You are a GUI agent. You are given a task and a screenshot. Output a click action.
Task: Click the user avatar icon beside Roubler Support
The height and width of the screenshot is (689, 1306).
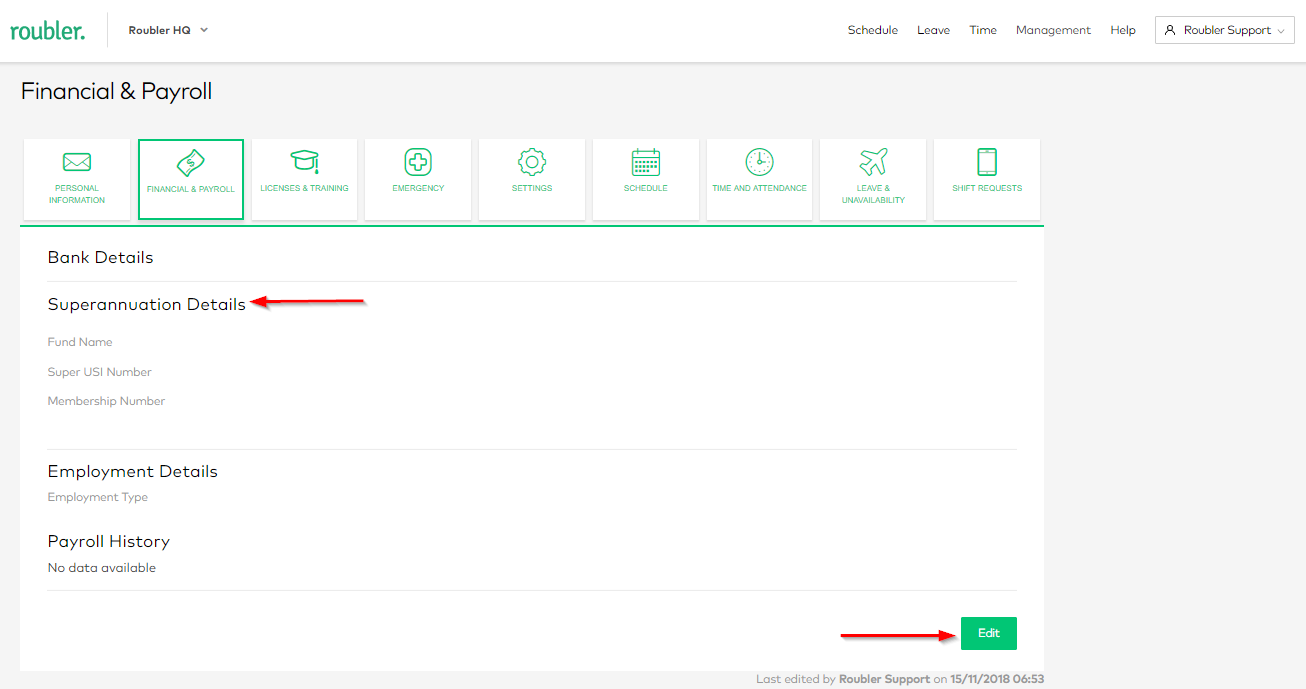[1170, 30]
